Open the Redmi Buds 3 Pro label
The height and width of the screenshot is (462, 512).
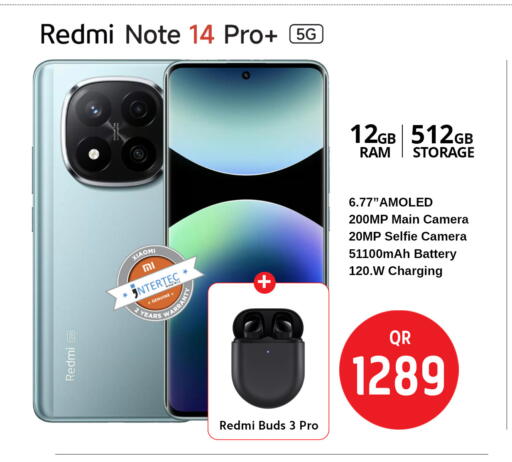[269, 426]
